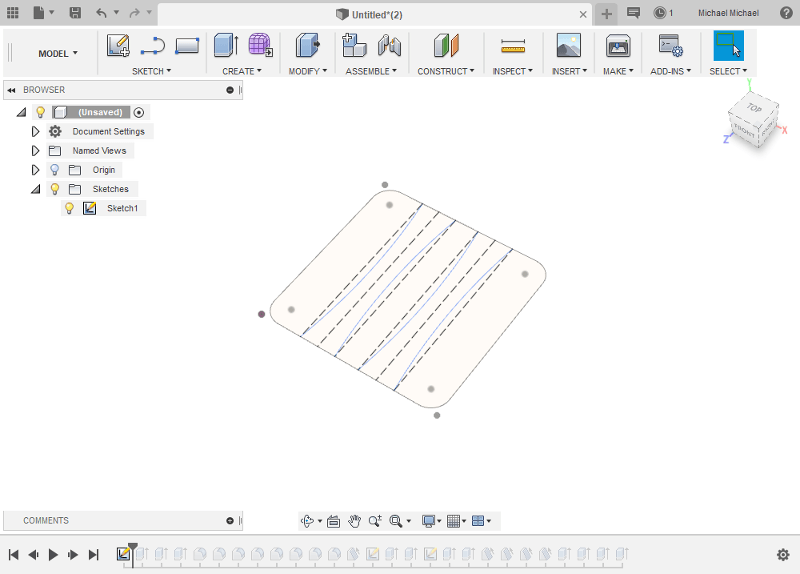Open the SKETCH menu
The image size is (800, 574).
(151, 71)
